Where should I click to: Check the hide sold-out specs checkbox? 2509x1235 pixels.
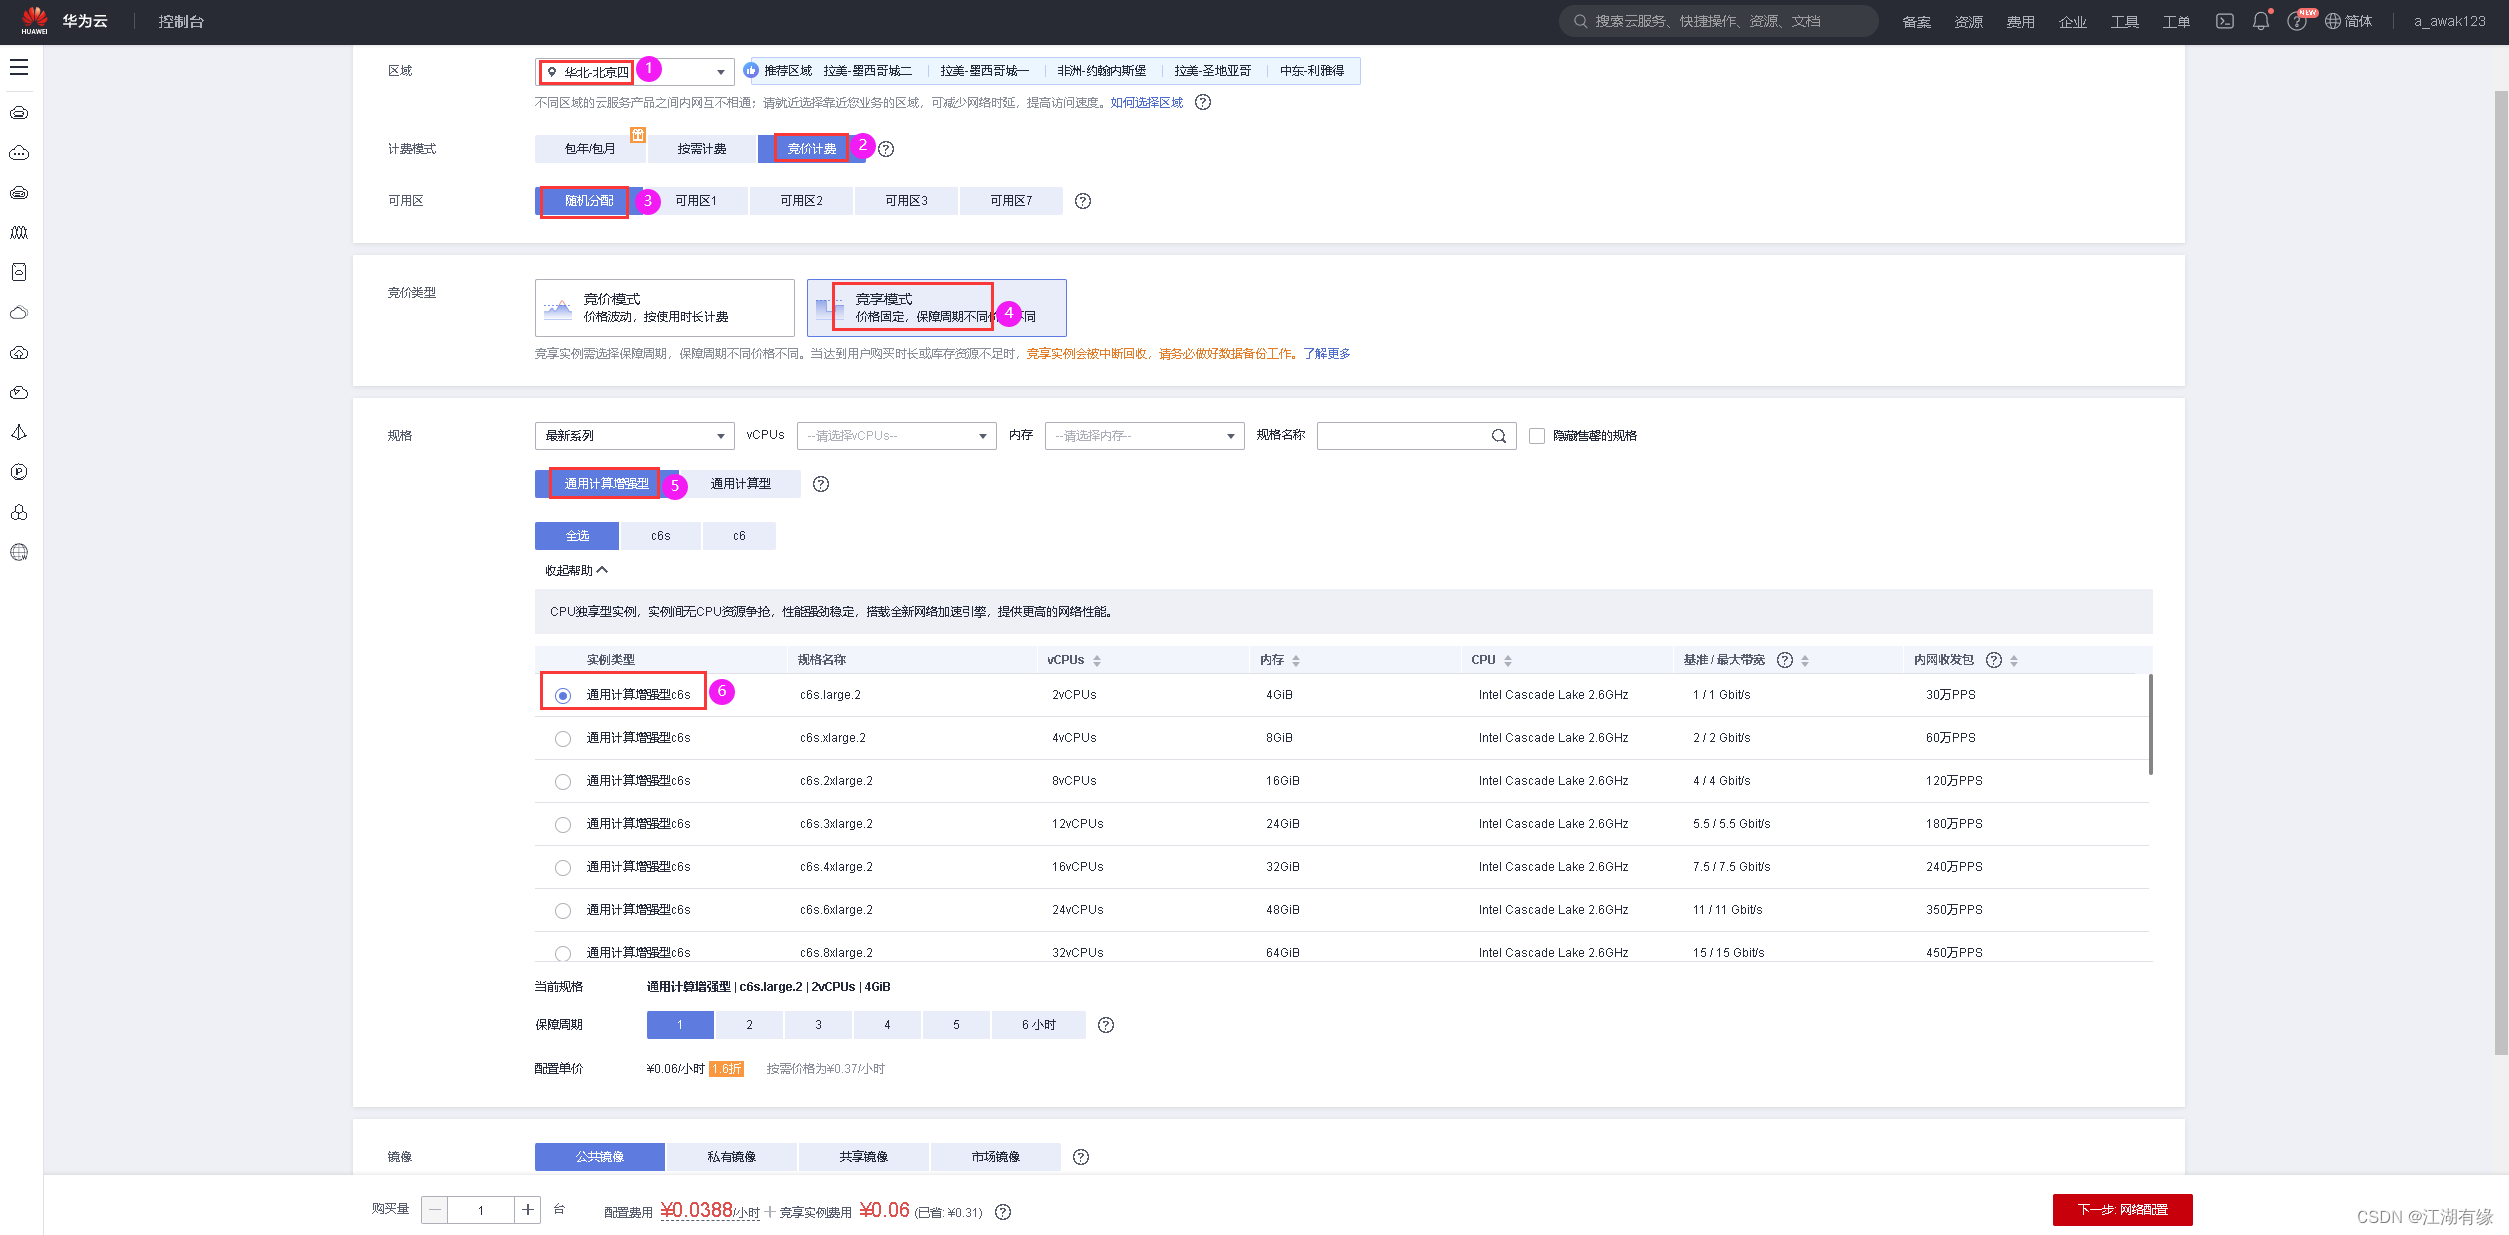point(1537,436)
